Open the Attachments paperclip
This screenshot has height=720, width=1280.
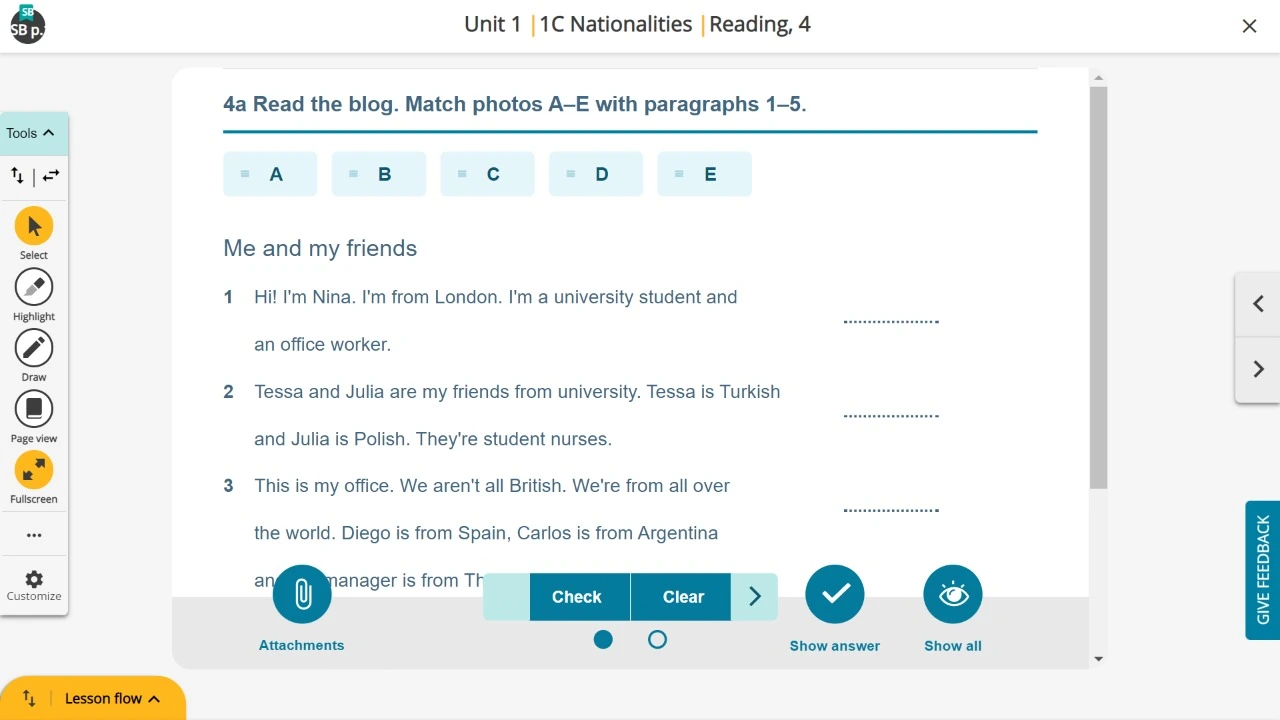click(302, 595)
